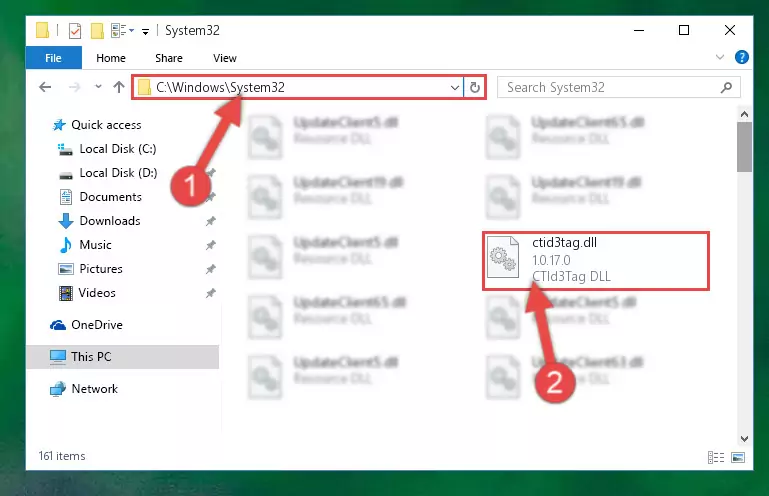Click the address bar path C:\Windows\System32

point(220,87)
